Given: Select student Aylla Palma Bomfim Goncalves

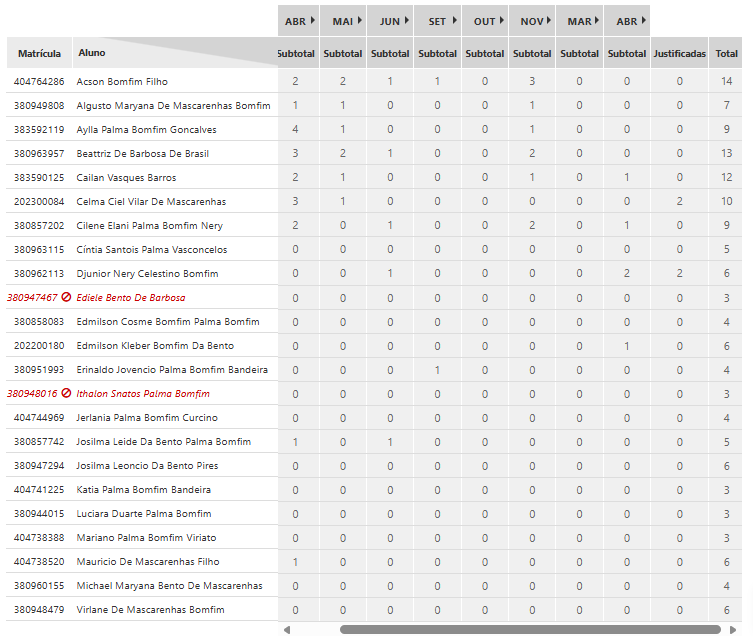Looking at the screenshot, I should click(146, 130).
